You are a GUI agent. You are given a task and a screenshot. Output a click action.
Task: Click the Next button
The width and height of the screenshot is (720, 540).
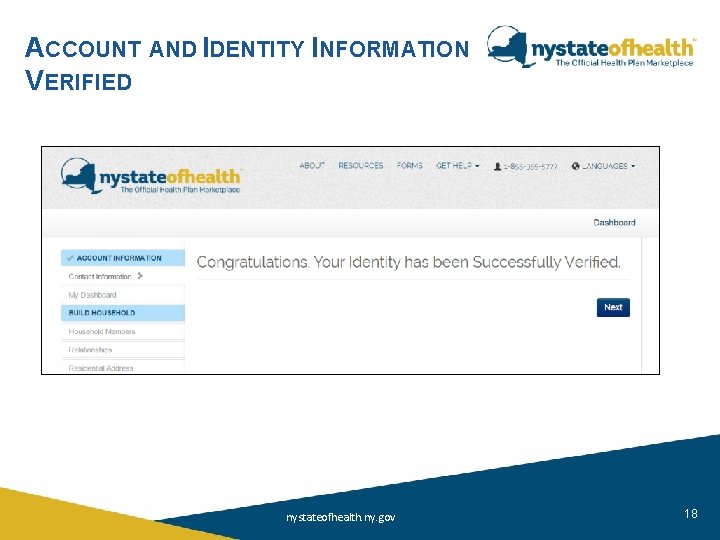[x=613, y=307]
